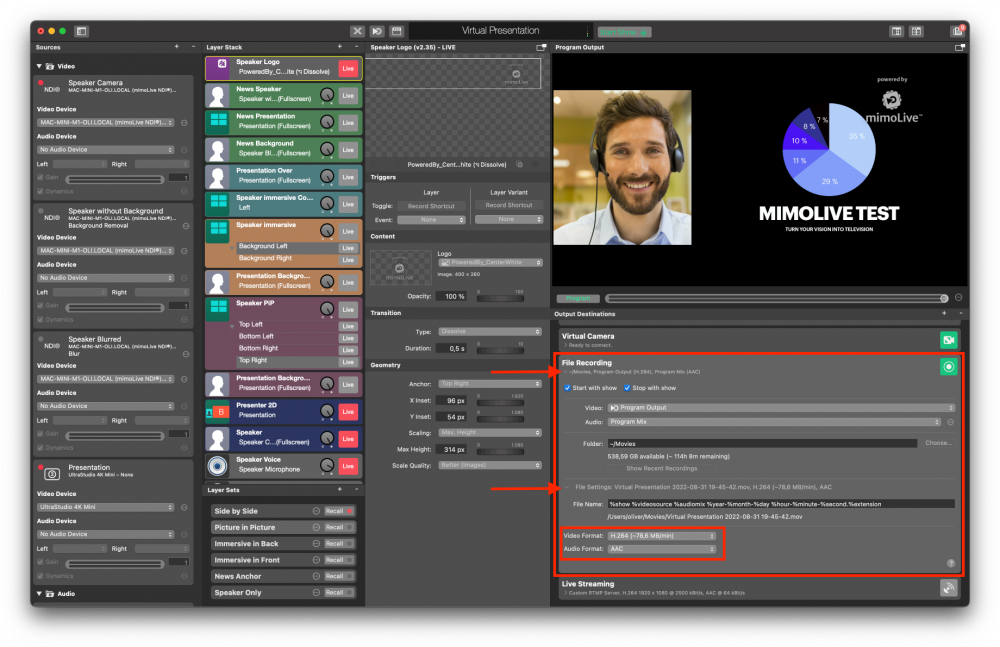Activate Live Streaming output button
This screenshot has height=647, width=1000.
pyautogui.click(x=948, y=588)
